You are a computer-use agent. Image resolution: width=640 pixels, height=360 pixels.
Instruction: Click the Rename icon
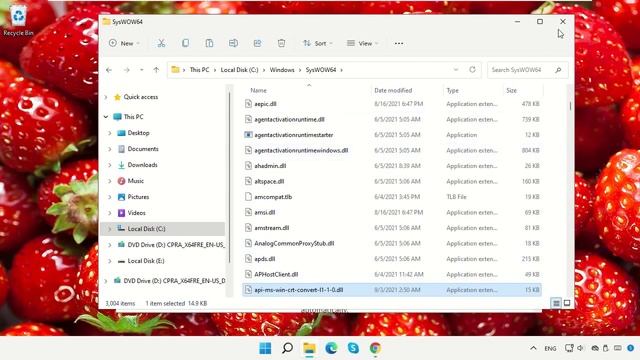[x=233, y=43]
